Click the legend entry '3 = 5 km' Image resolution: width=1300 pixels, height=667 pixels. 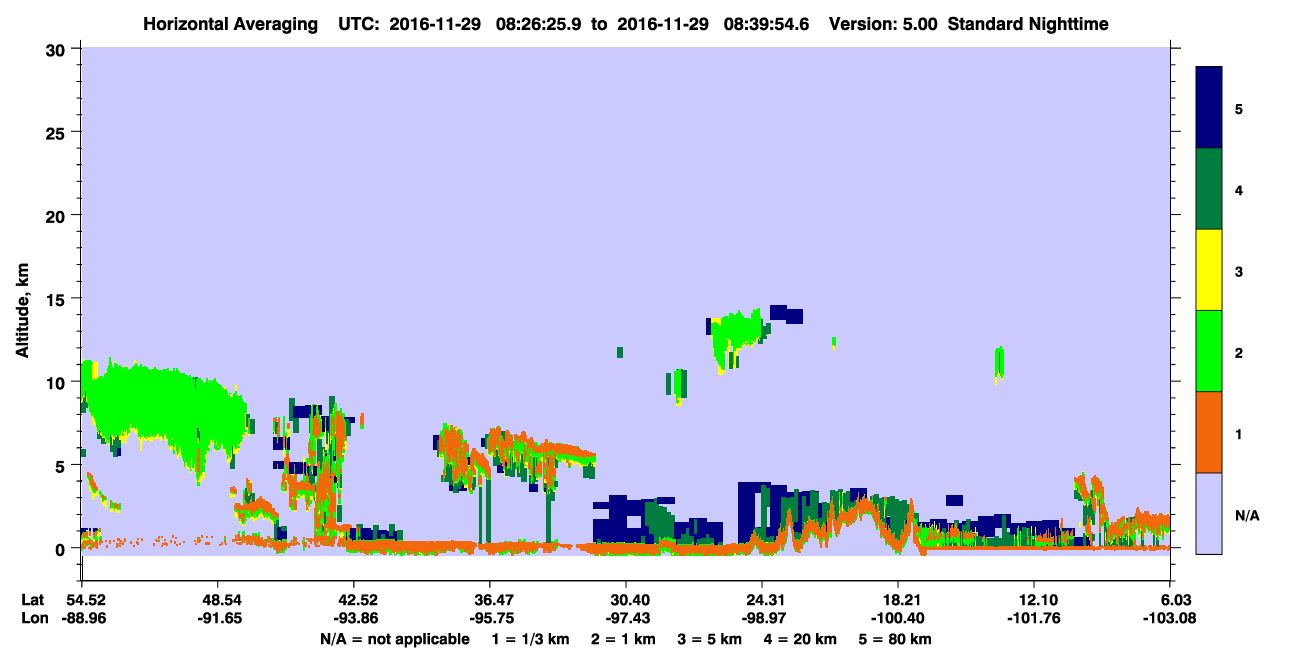pos(712,639)
